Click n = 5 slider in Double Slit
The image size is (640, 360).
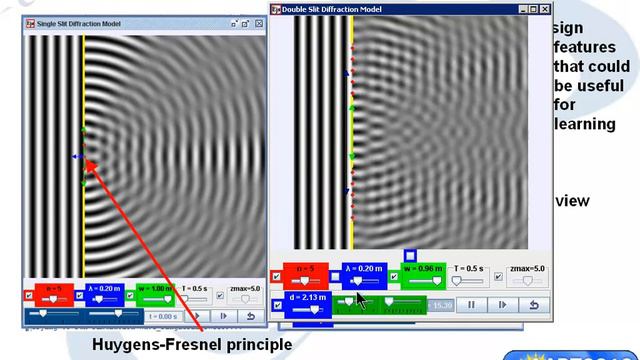(306, 281)
